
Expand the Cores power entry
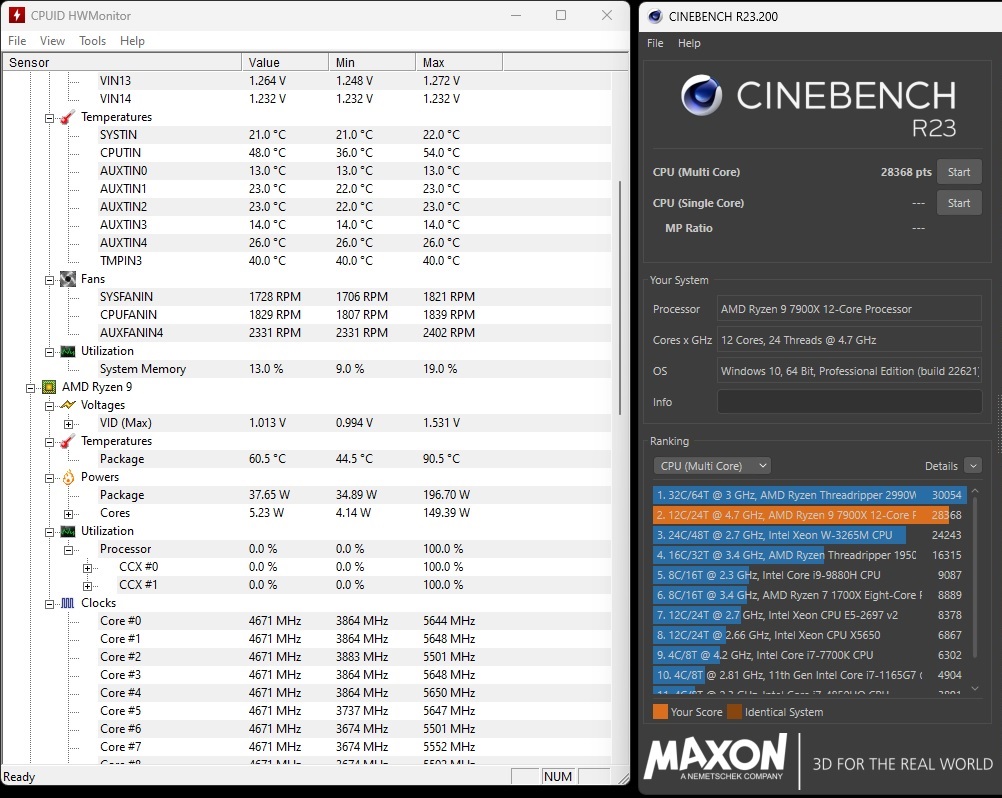click(x=68, y=514)
